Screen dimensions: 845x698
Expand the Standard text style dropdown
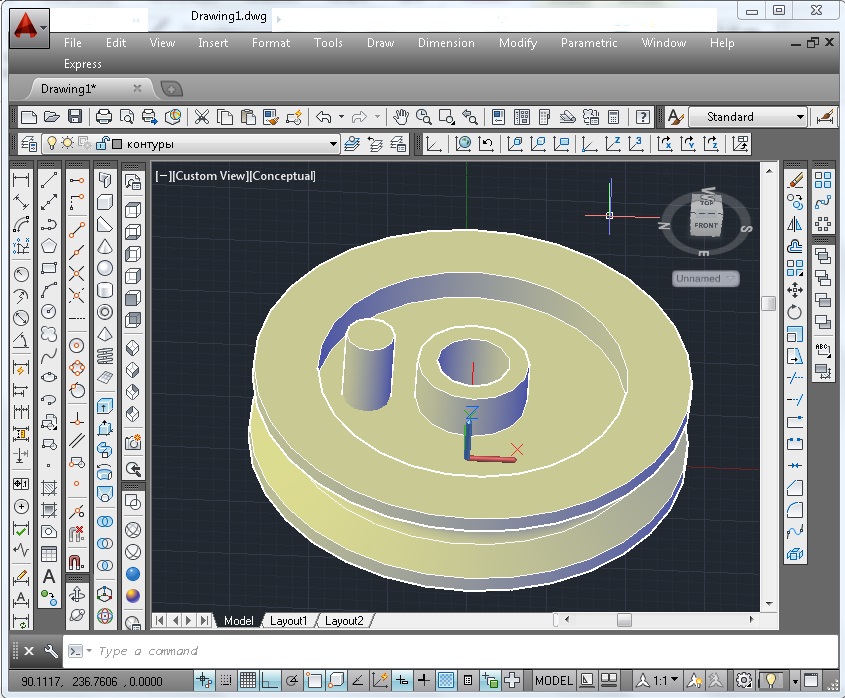pos(800,117)
